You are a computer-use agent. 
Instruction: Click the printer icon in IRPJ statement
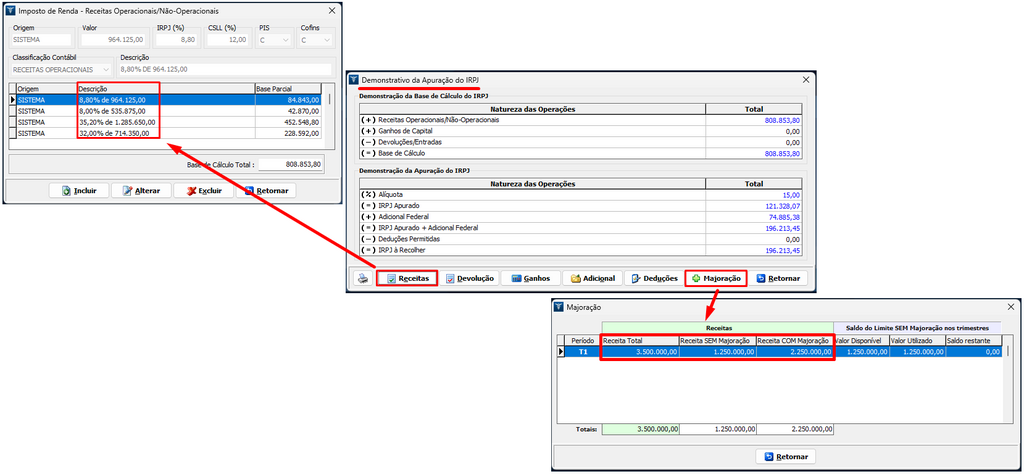point(363,279)
